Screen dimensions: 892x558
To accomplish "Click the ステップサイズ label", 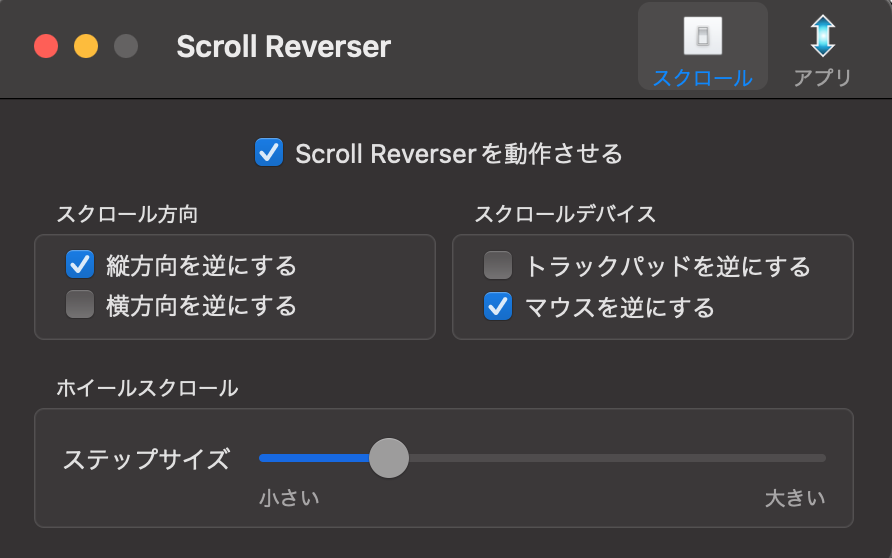I will tap(146, 459).
